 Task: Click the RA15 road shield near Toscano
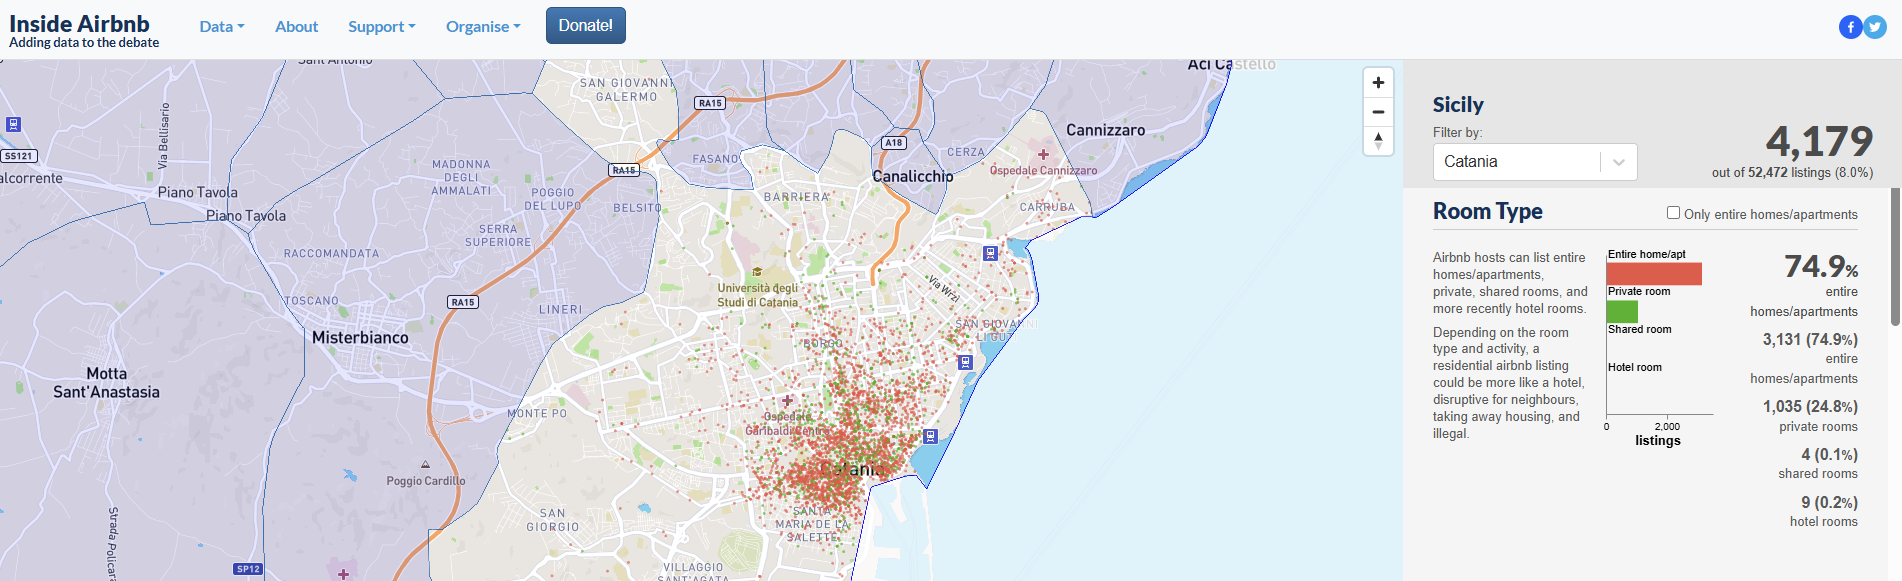coord(463,302)
